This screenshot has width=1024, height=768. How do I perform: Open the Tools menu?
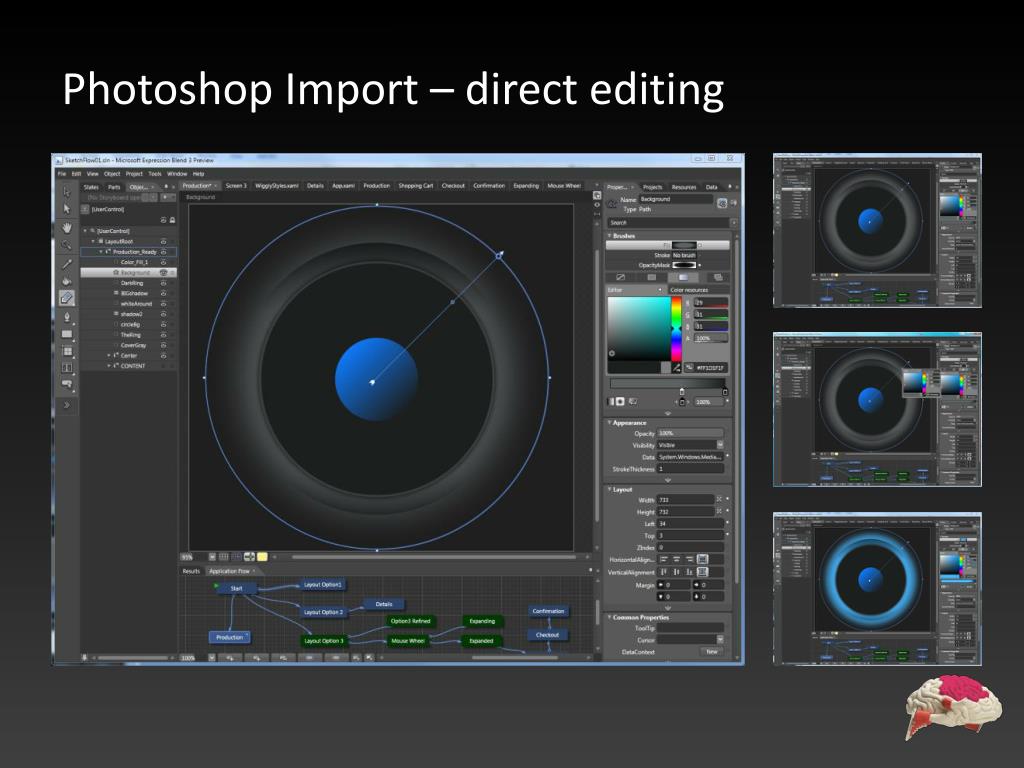(155, 174)
